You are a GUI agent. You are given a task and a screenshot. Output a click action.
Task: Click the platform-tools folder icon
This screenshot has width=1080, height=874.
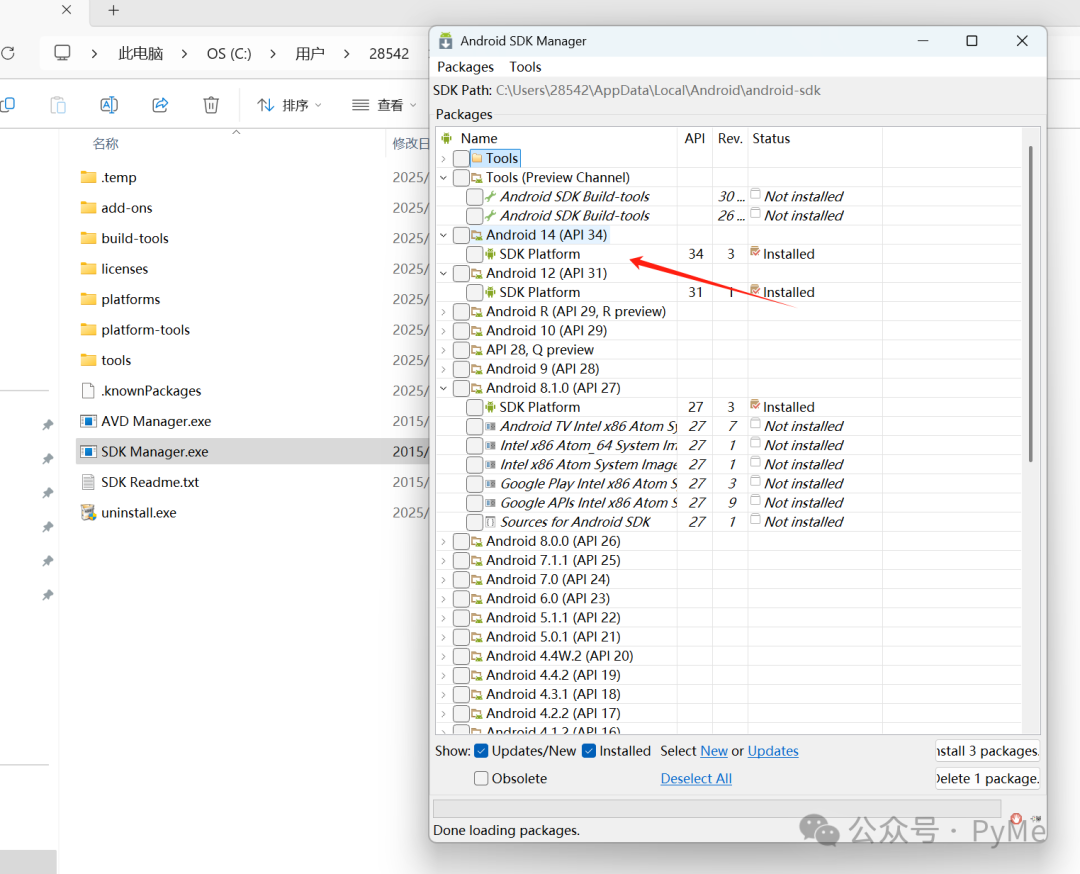[x=88, y=329]
